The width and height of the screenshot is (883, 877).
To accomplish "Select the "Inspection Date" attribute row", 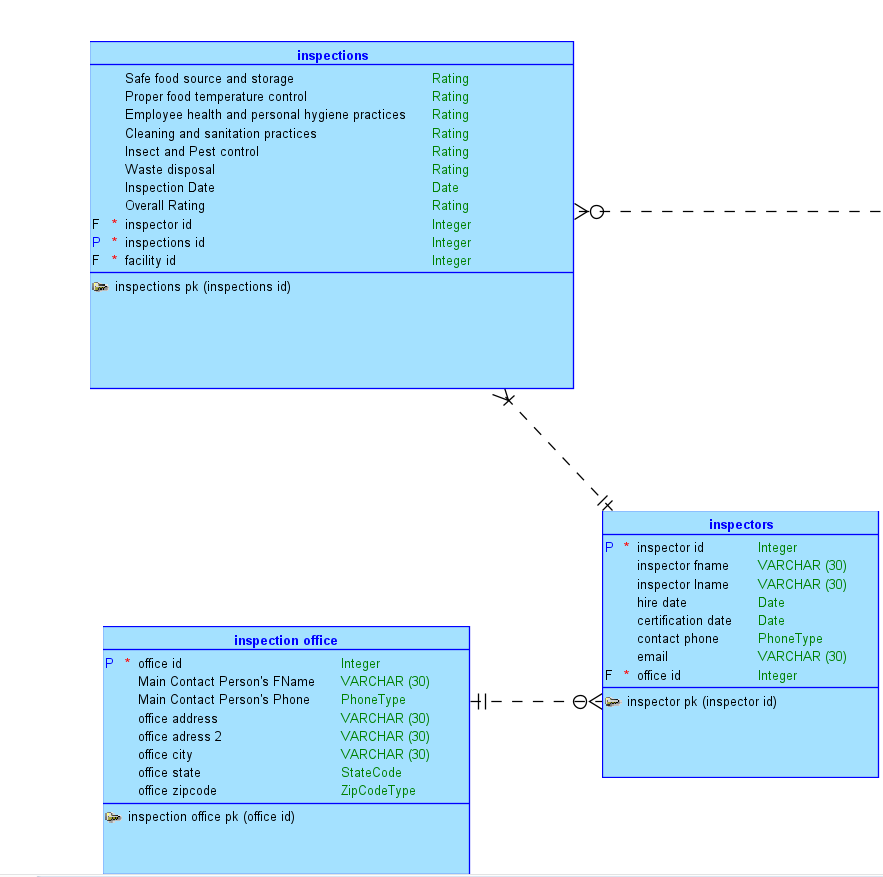I will [x=169, y=187].
